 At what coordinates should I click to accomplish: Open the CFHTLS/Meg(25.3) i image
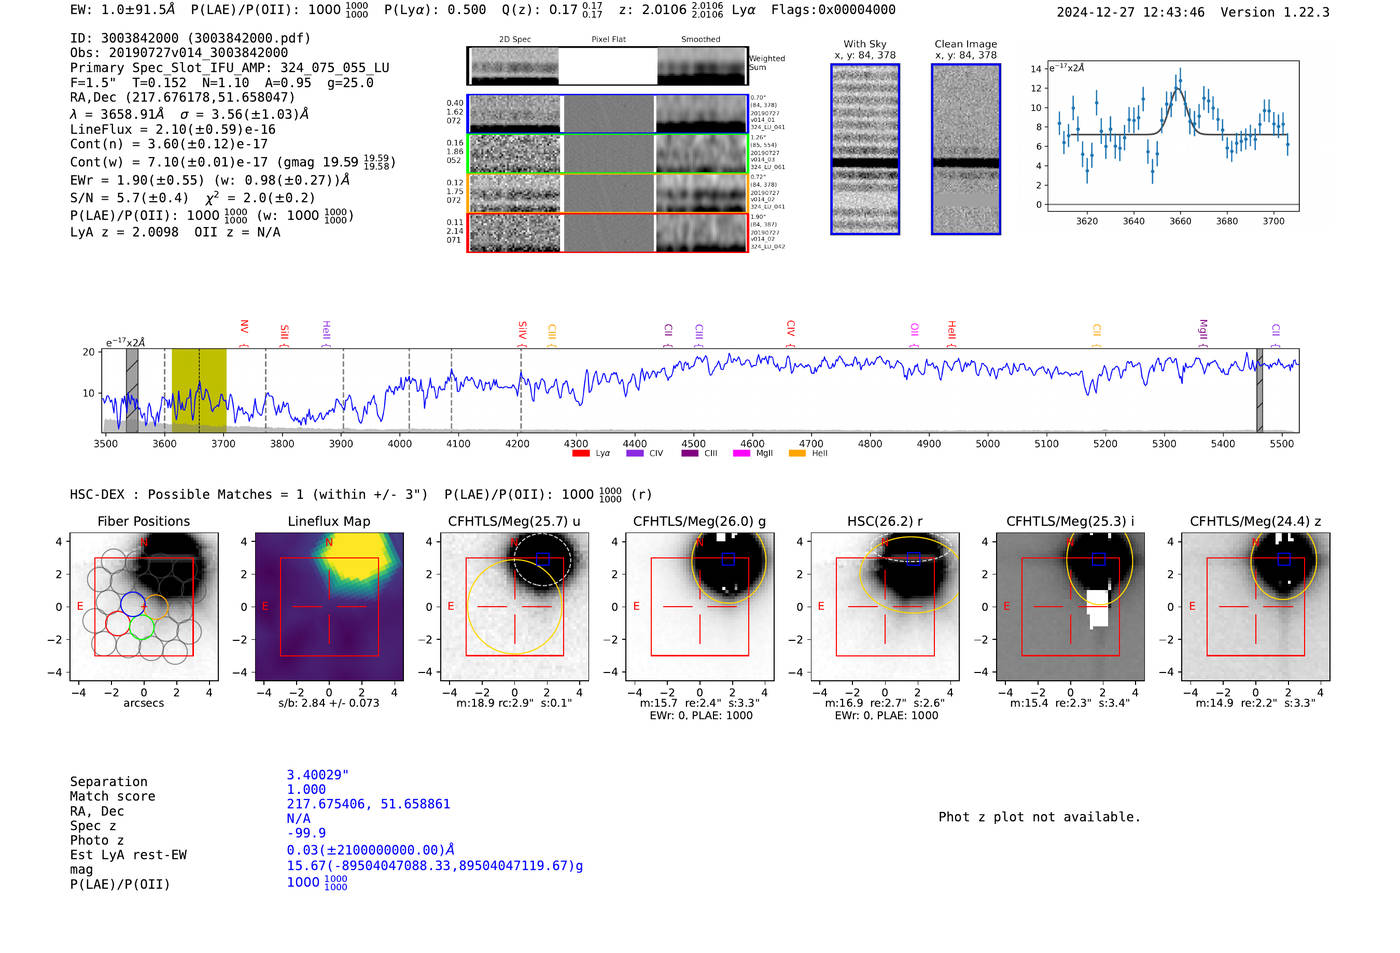pos(1070,606)
